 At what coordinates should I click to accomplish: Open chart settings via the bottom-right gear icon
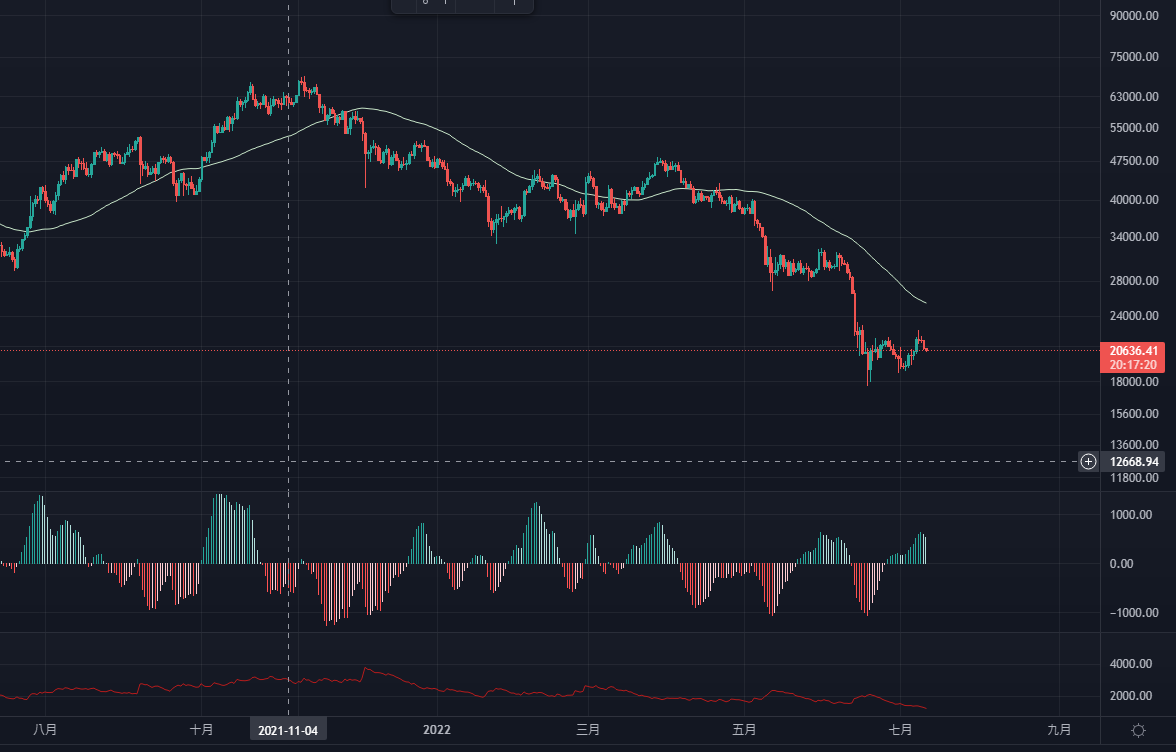point(1137,730)
